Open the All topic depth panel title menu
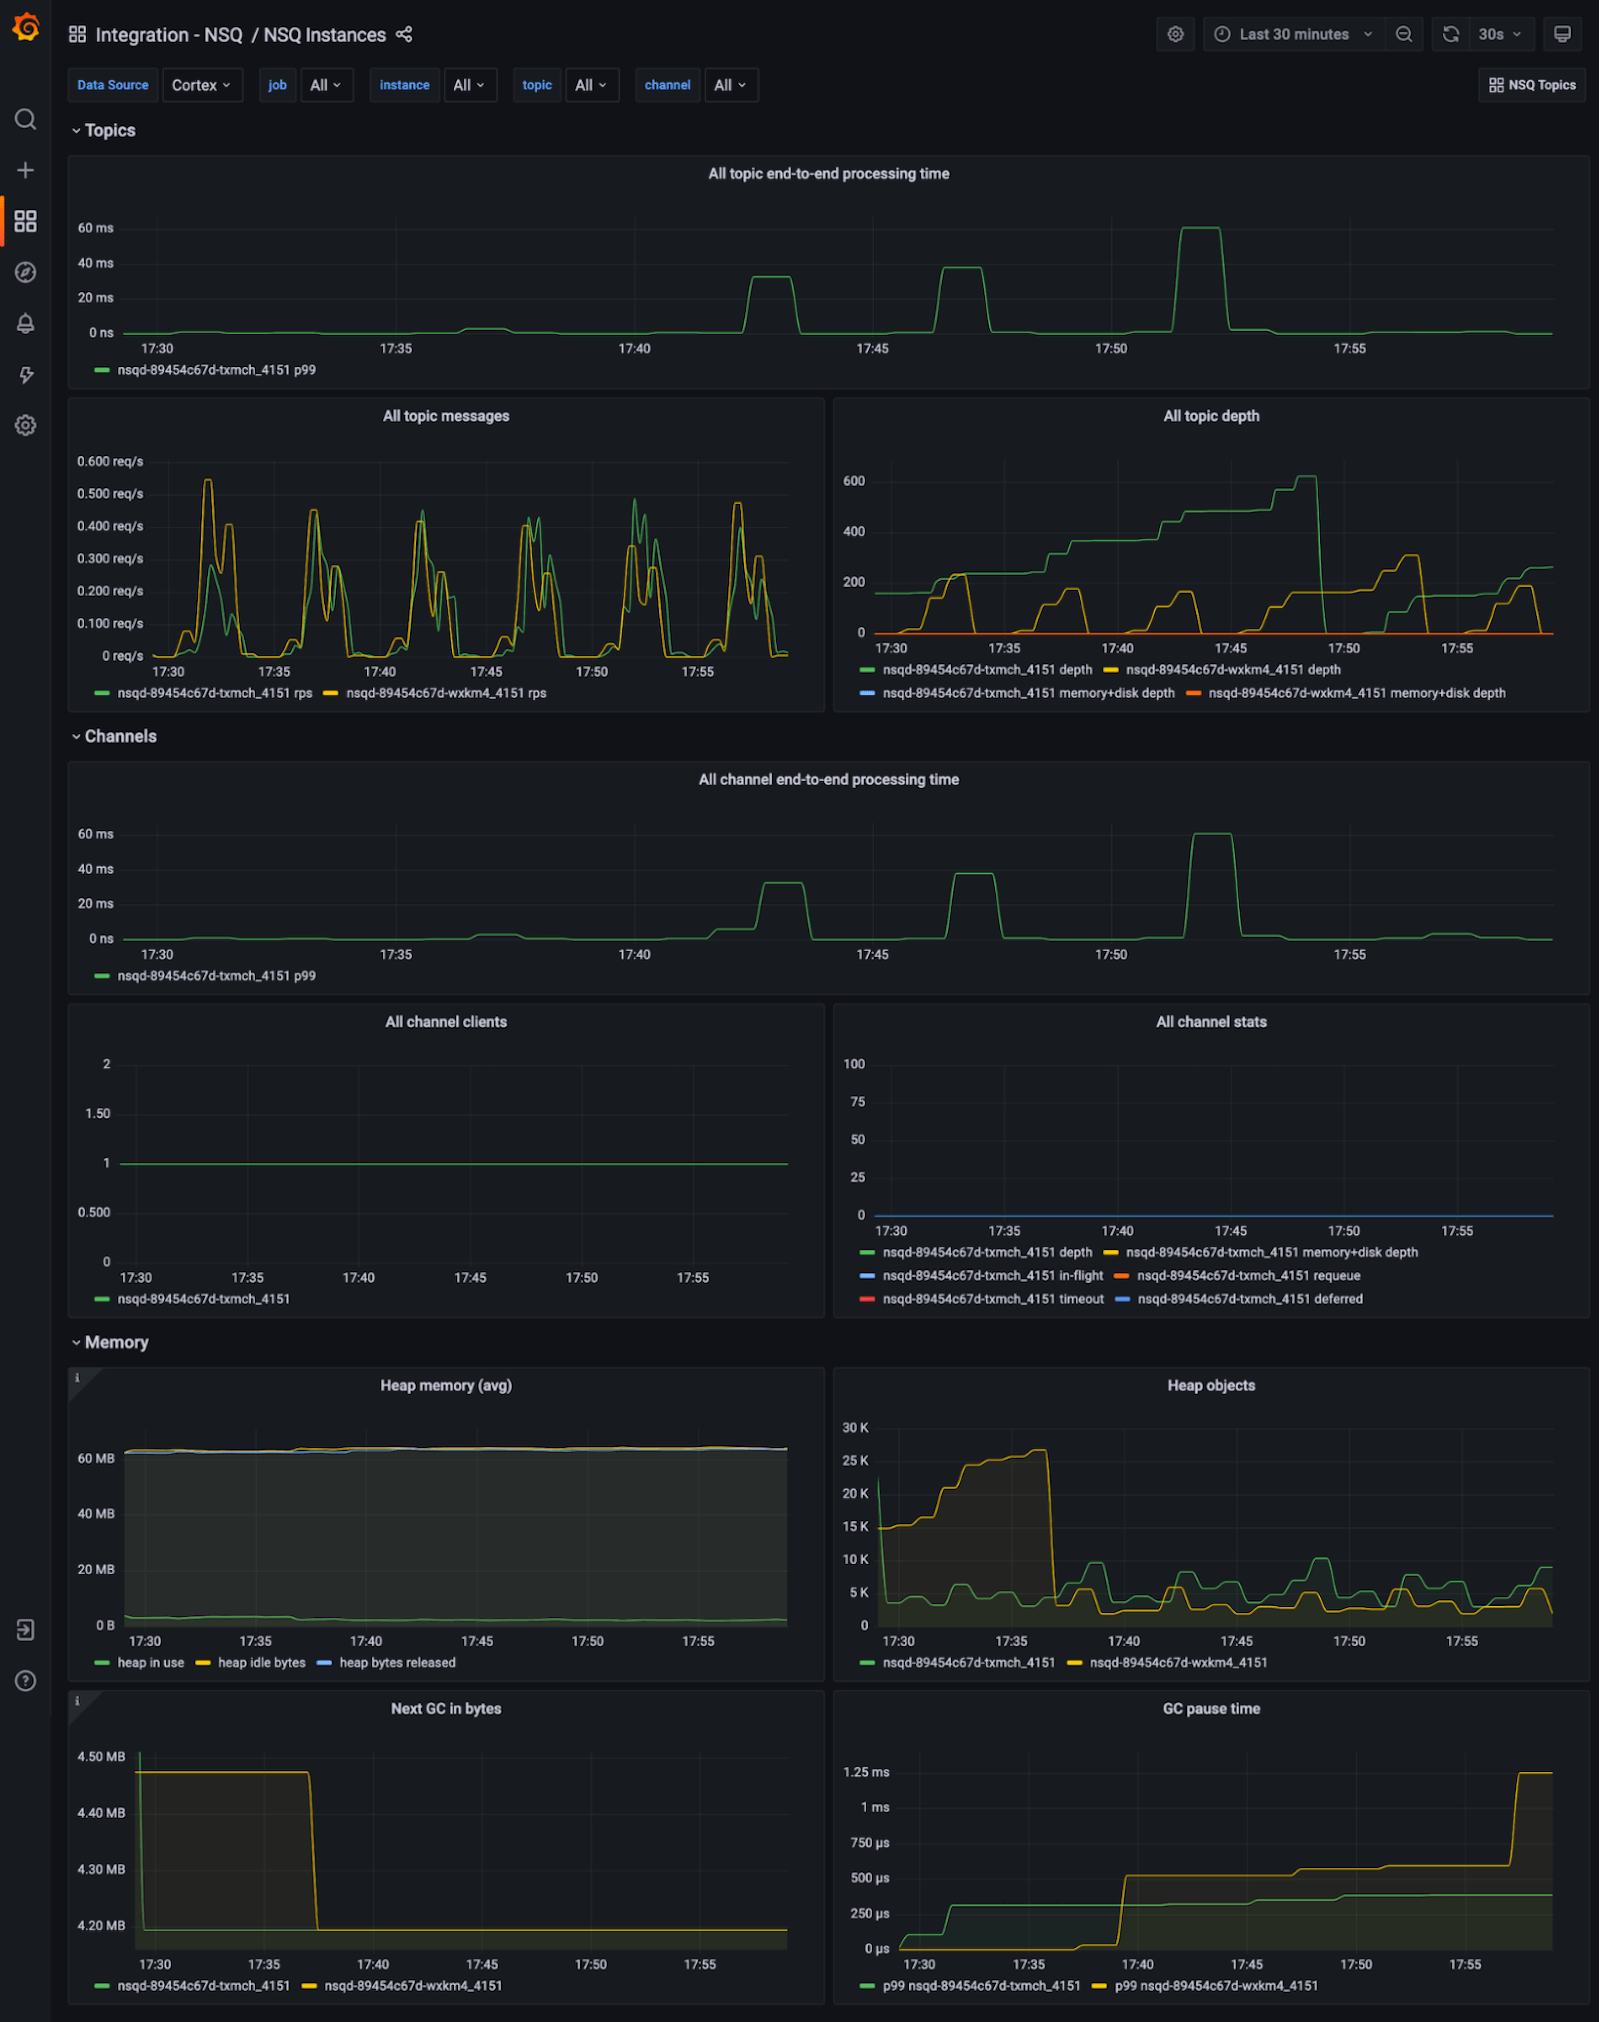Screen dimensions: 1600x2022 point(1210,416)
